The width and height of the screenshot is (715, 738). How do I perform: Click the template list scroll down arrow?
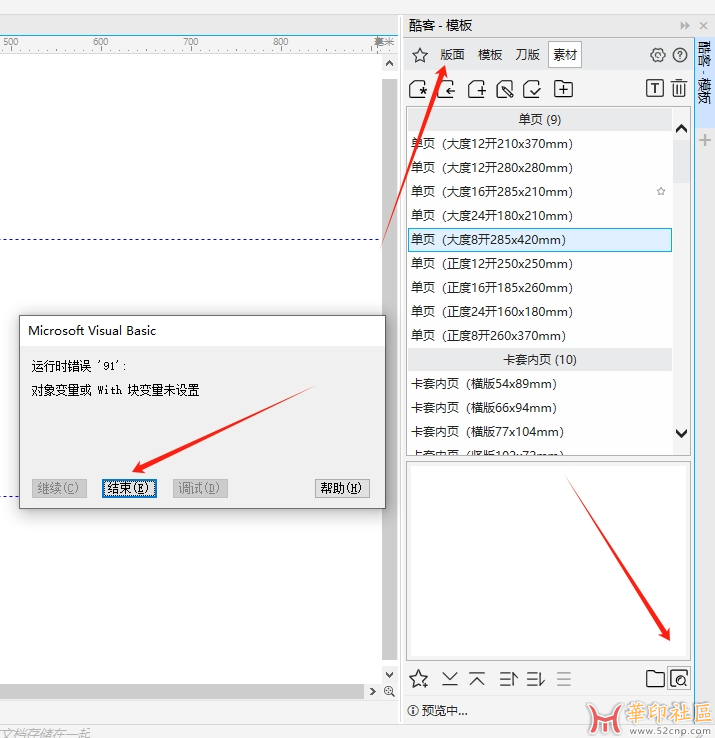681,433
